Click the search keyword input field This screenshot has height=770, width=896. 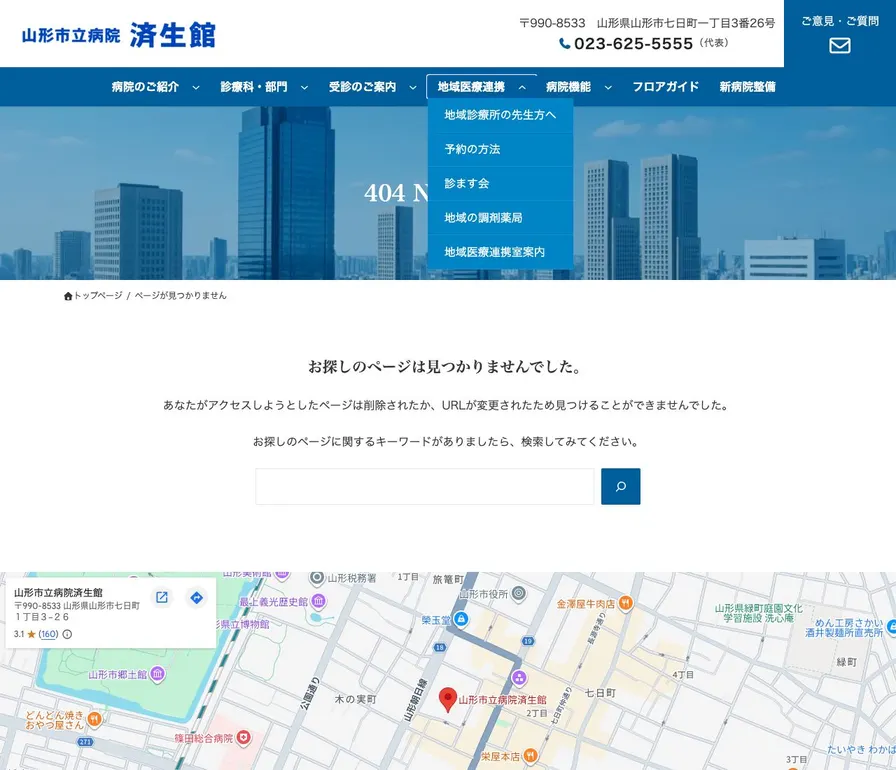click(x=425, y=486)
